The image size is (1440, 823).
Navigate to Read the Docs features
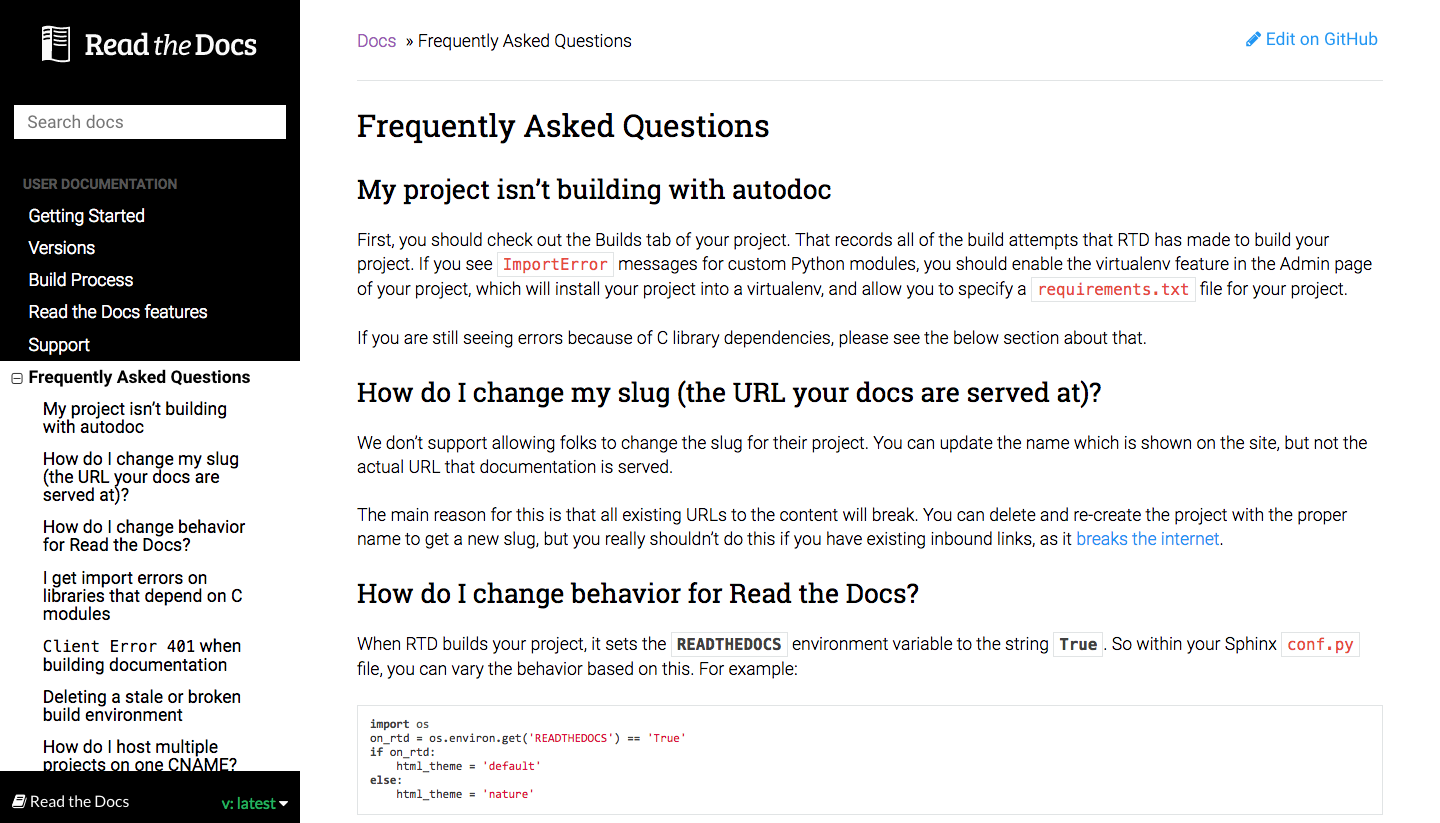click(118, 312)
